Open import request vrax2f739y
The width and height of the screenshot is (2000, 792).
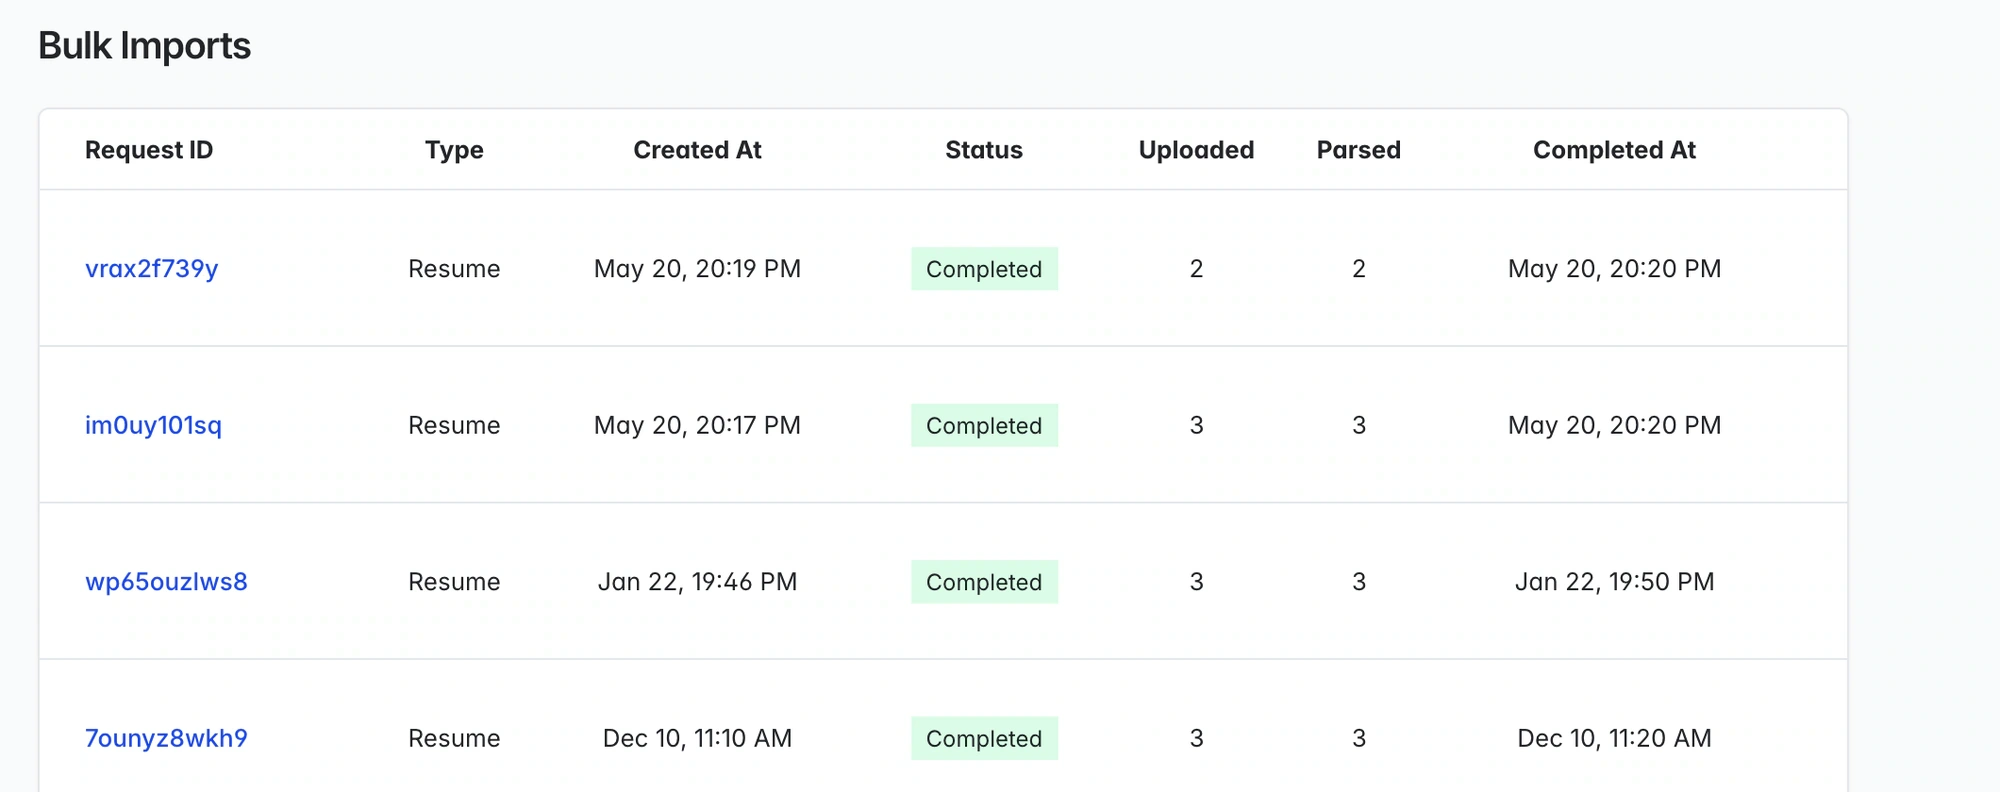(151, 269)
